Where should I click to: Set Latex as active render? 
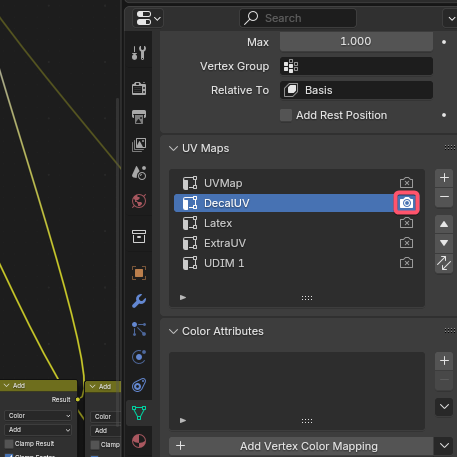[x=406, y=223]
